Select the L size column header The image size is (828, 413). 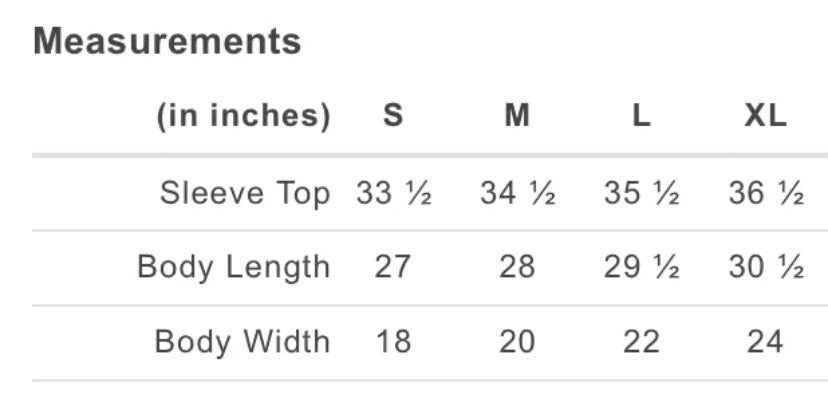click(641, 116)
